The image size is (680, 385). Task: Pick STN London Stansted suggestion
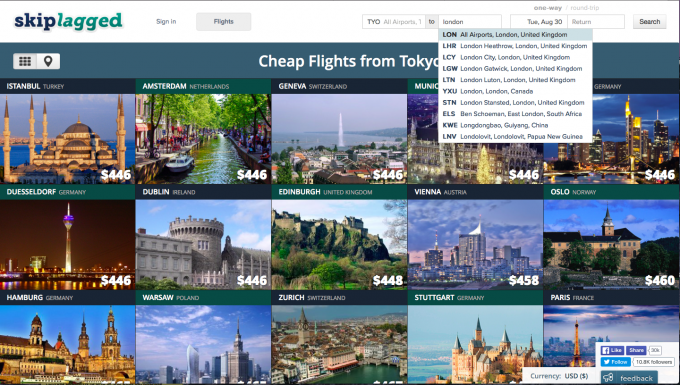click(x=515, y=103)
